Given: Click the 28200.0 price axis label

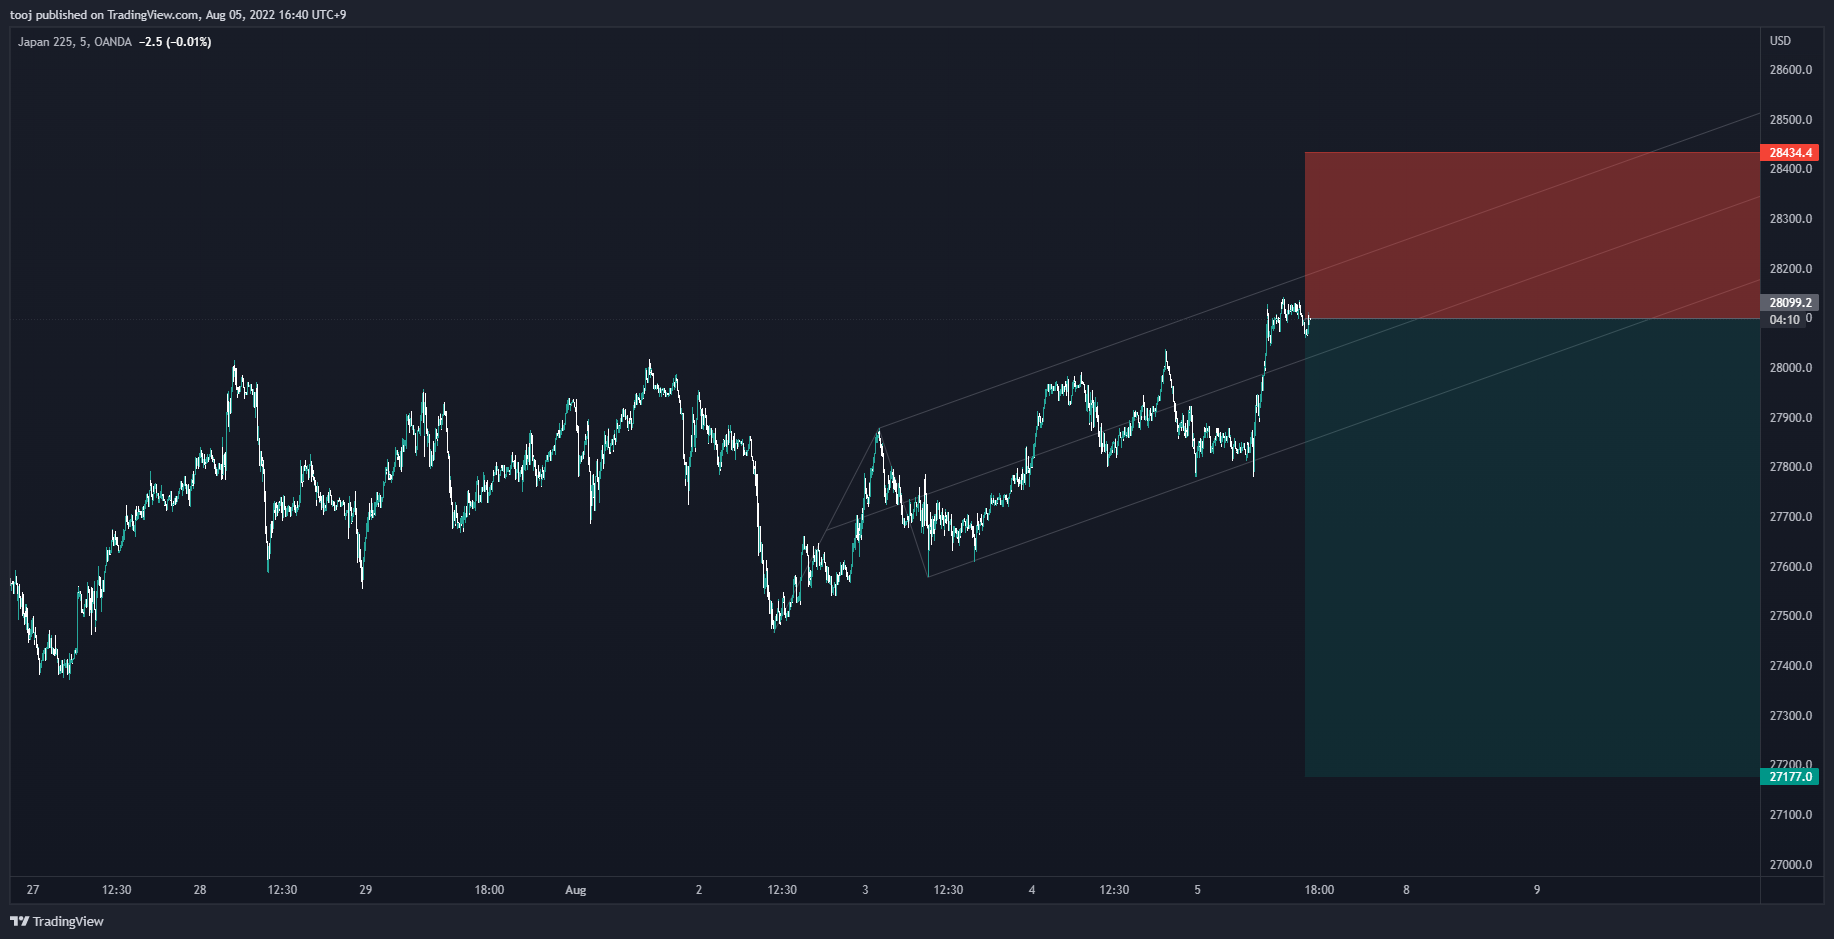Looking at the screenshot, I should [1790, 269].
